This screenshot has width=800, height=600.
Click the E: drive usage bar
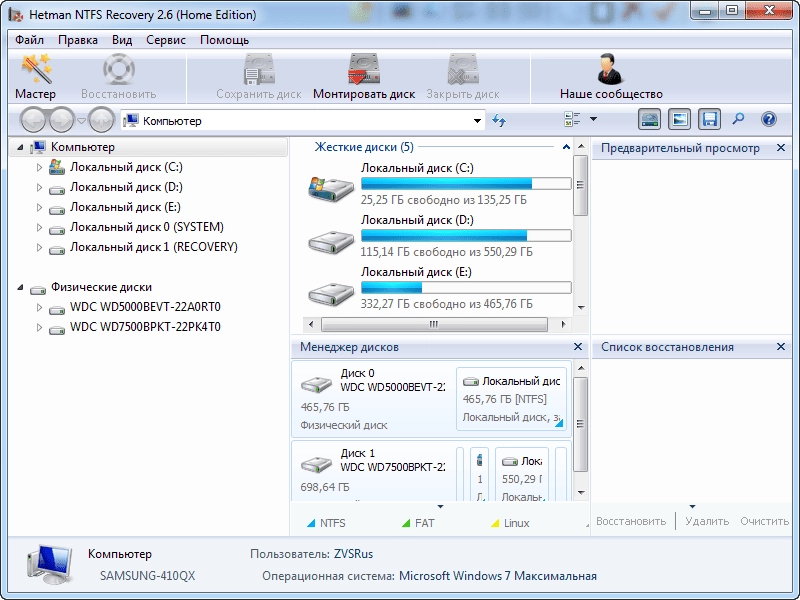tap(466, 287)
